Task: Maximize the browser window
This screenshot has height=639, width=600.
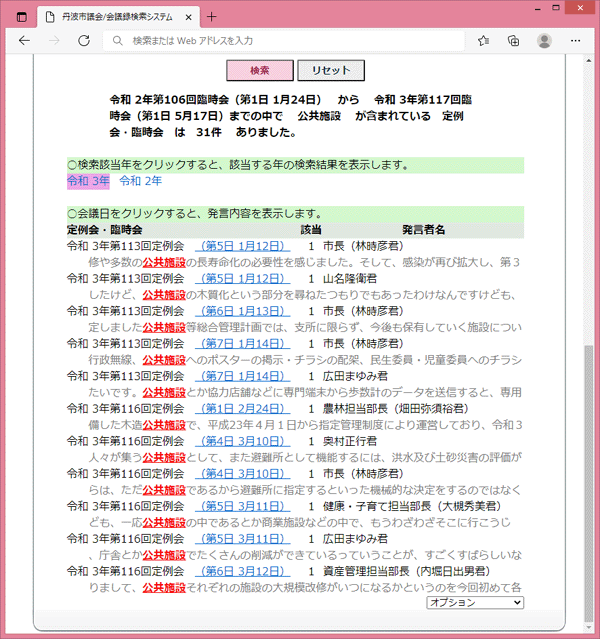Action: point(556,8)
